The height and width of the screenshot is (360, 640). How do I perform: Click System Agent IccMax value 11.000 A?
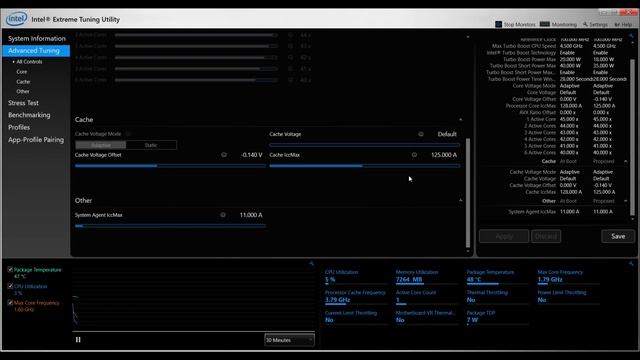pyautogui.click(x=251, y=215)
